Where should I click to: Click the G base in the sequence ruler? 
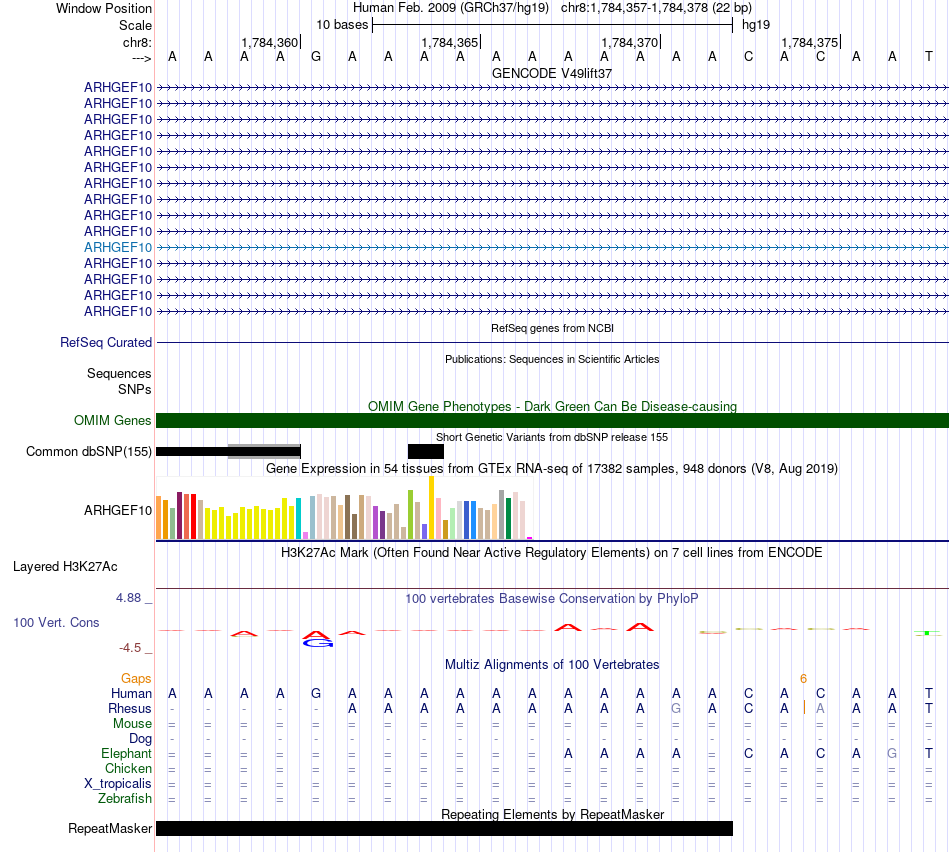pos(316,57)
